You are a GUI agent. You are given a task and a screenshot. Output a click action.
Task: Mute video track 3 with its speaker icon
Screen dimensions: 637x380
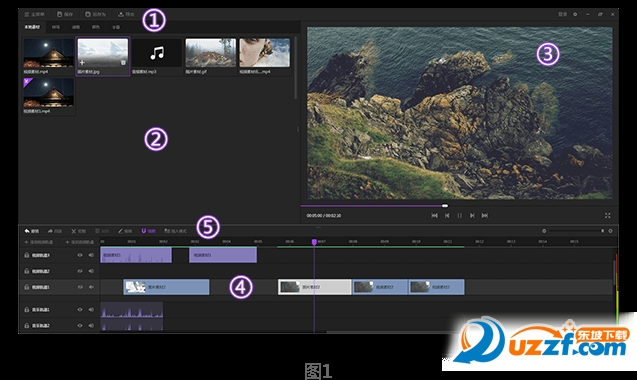pyautogui.click(x=91, y=255)
